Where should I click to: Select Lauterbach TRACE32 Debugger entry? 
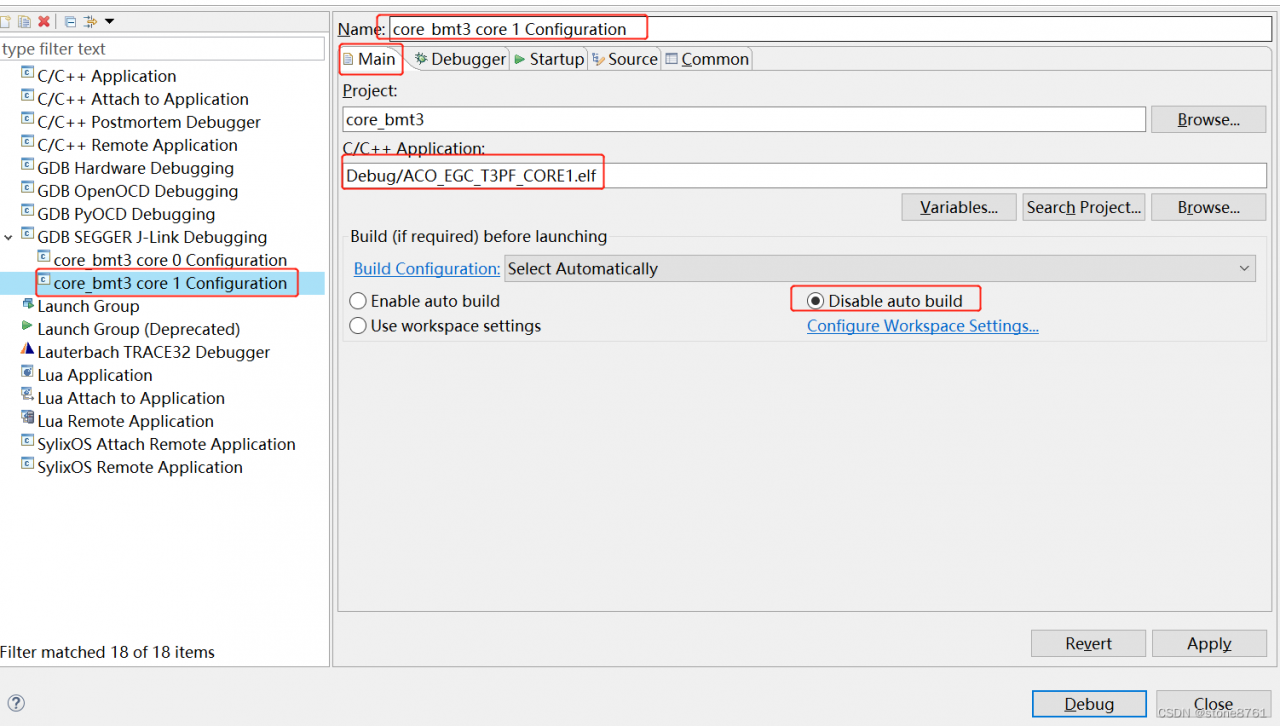153,352
